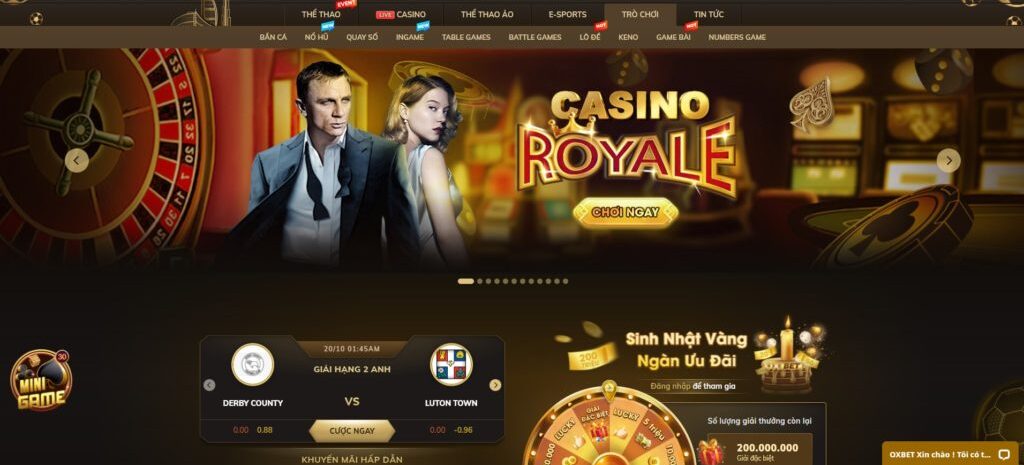Select the second carousel indicator dot
This screenshot has width=1024, height=465.
tap(480, 281)
